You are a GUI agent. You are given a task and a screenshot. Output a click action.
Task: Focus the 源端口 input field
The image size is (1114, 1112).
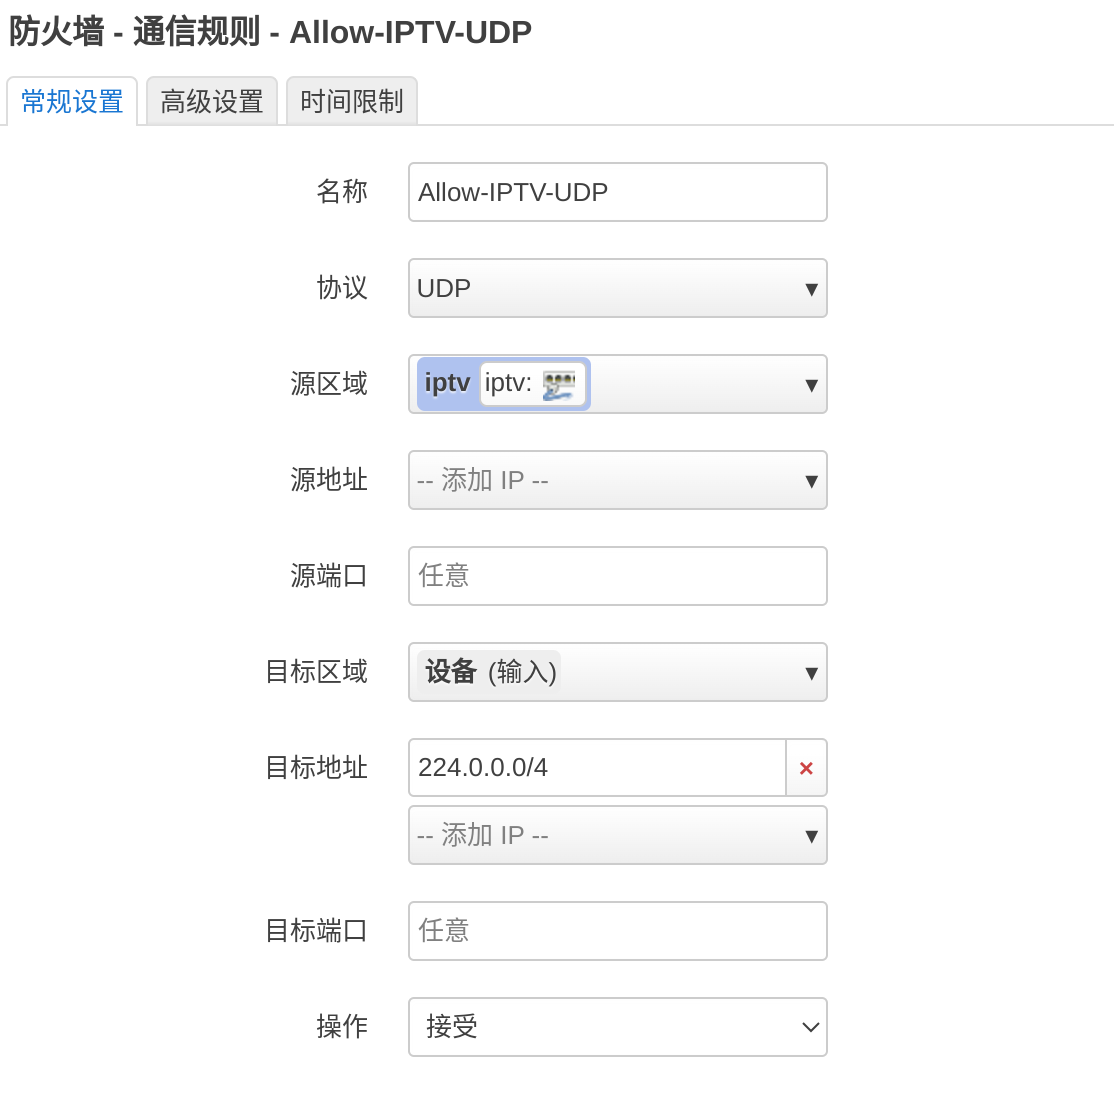point(617,576)
